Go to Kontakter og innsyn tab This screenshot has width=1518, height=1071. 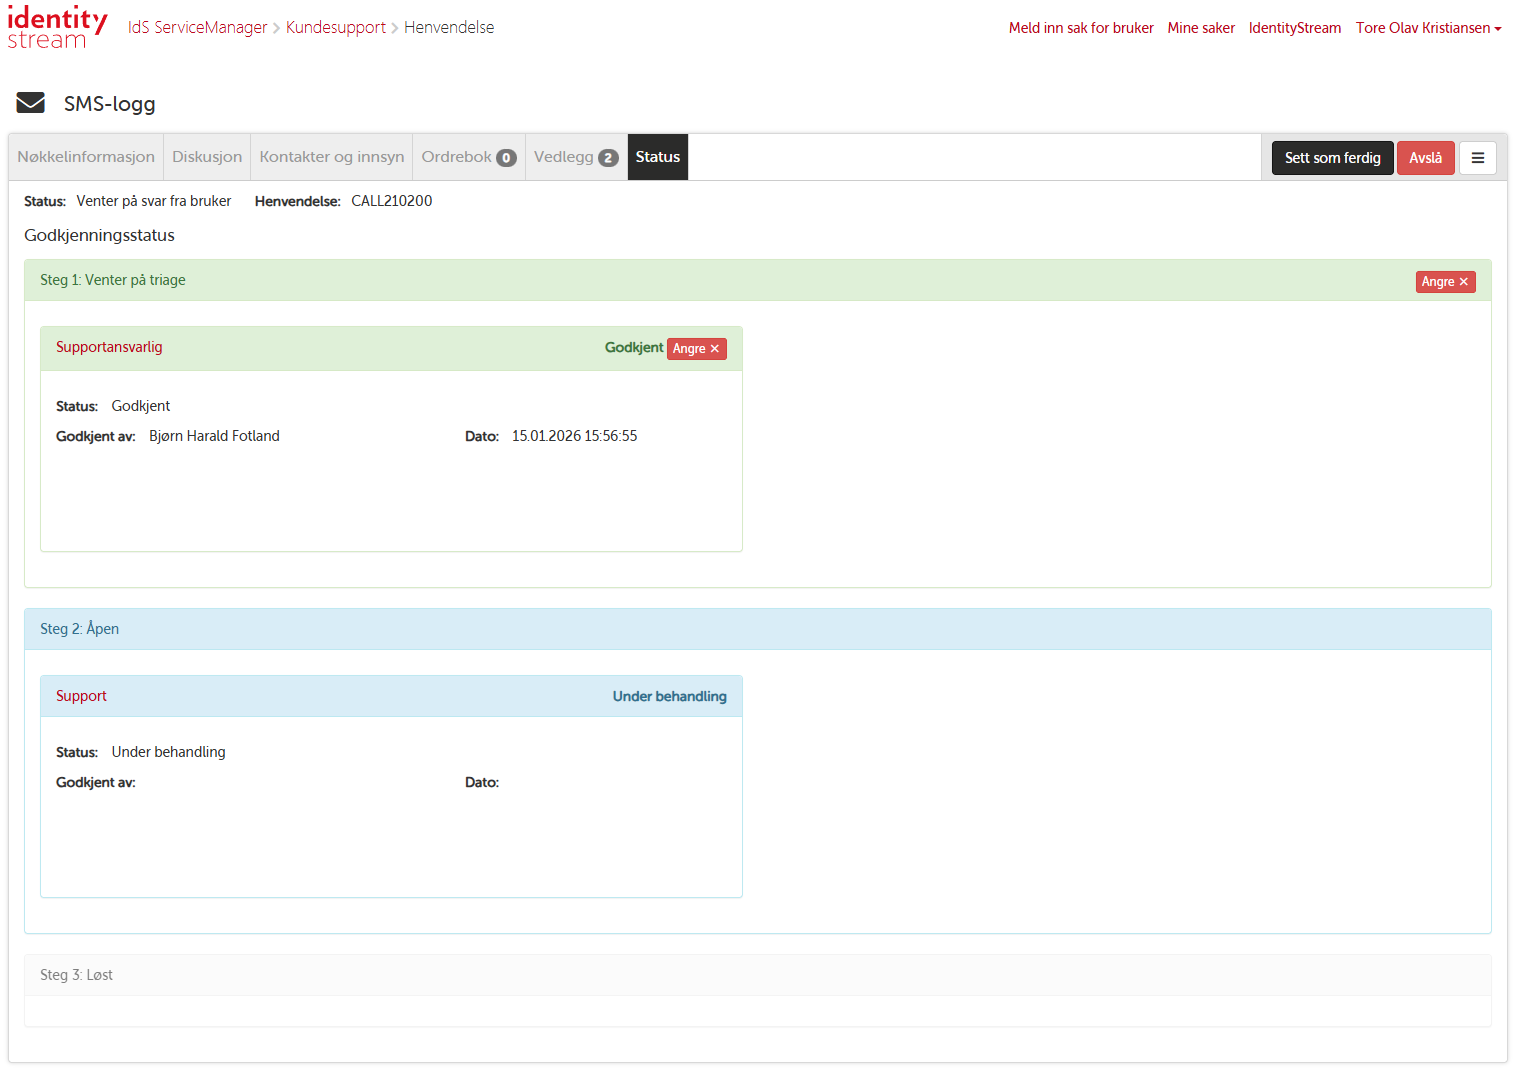pos(331,157)
